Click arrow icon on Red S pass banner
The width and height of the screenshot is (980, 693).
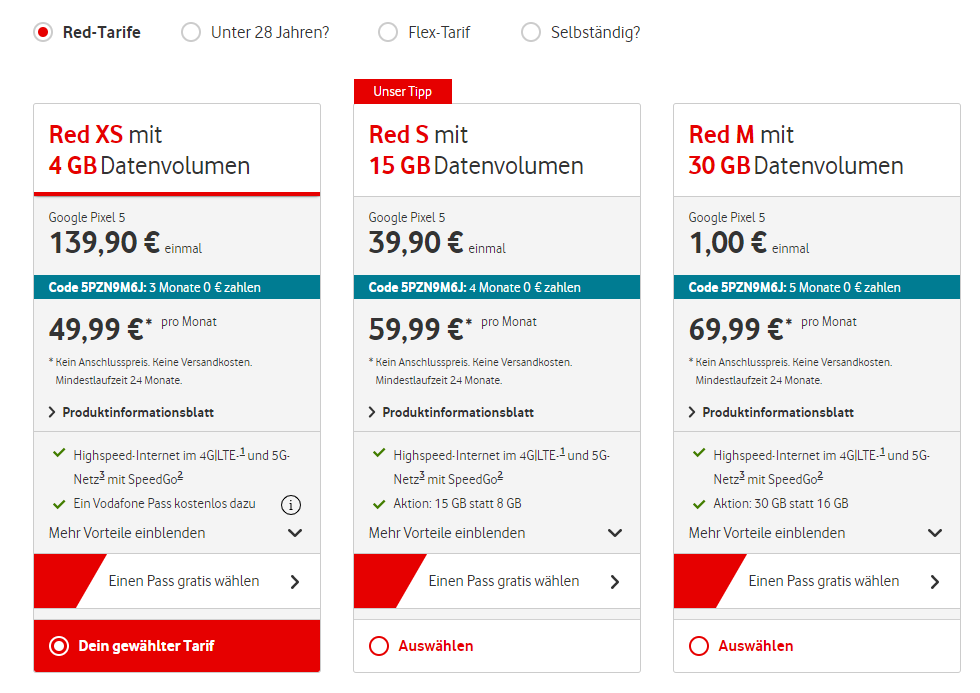[615, 582]
